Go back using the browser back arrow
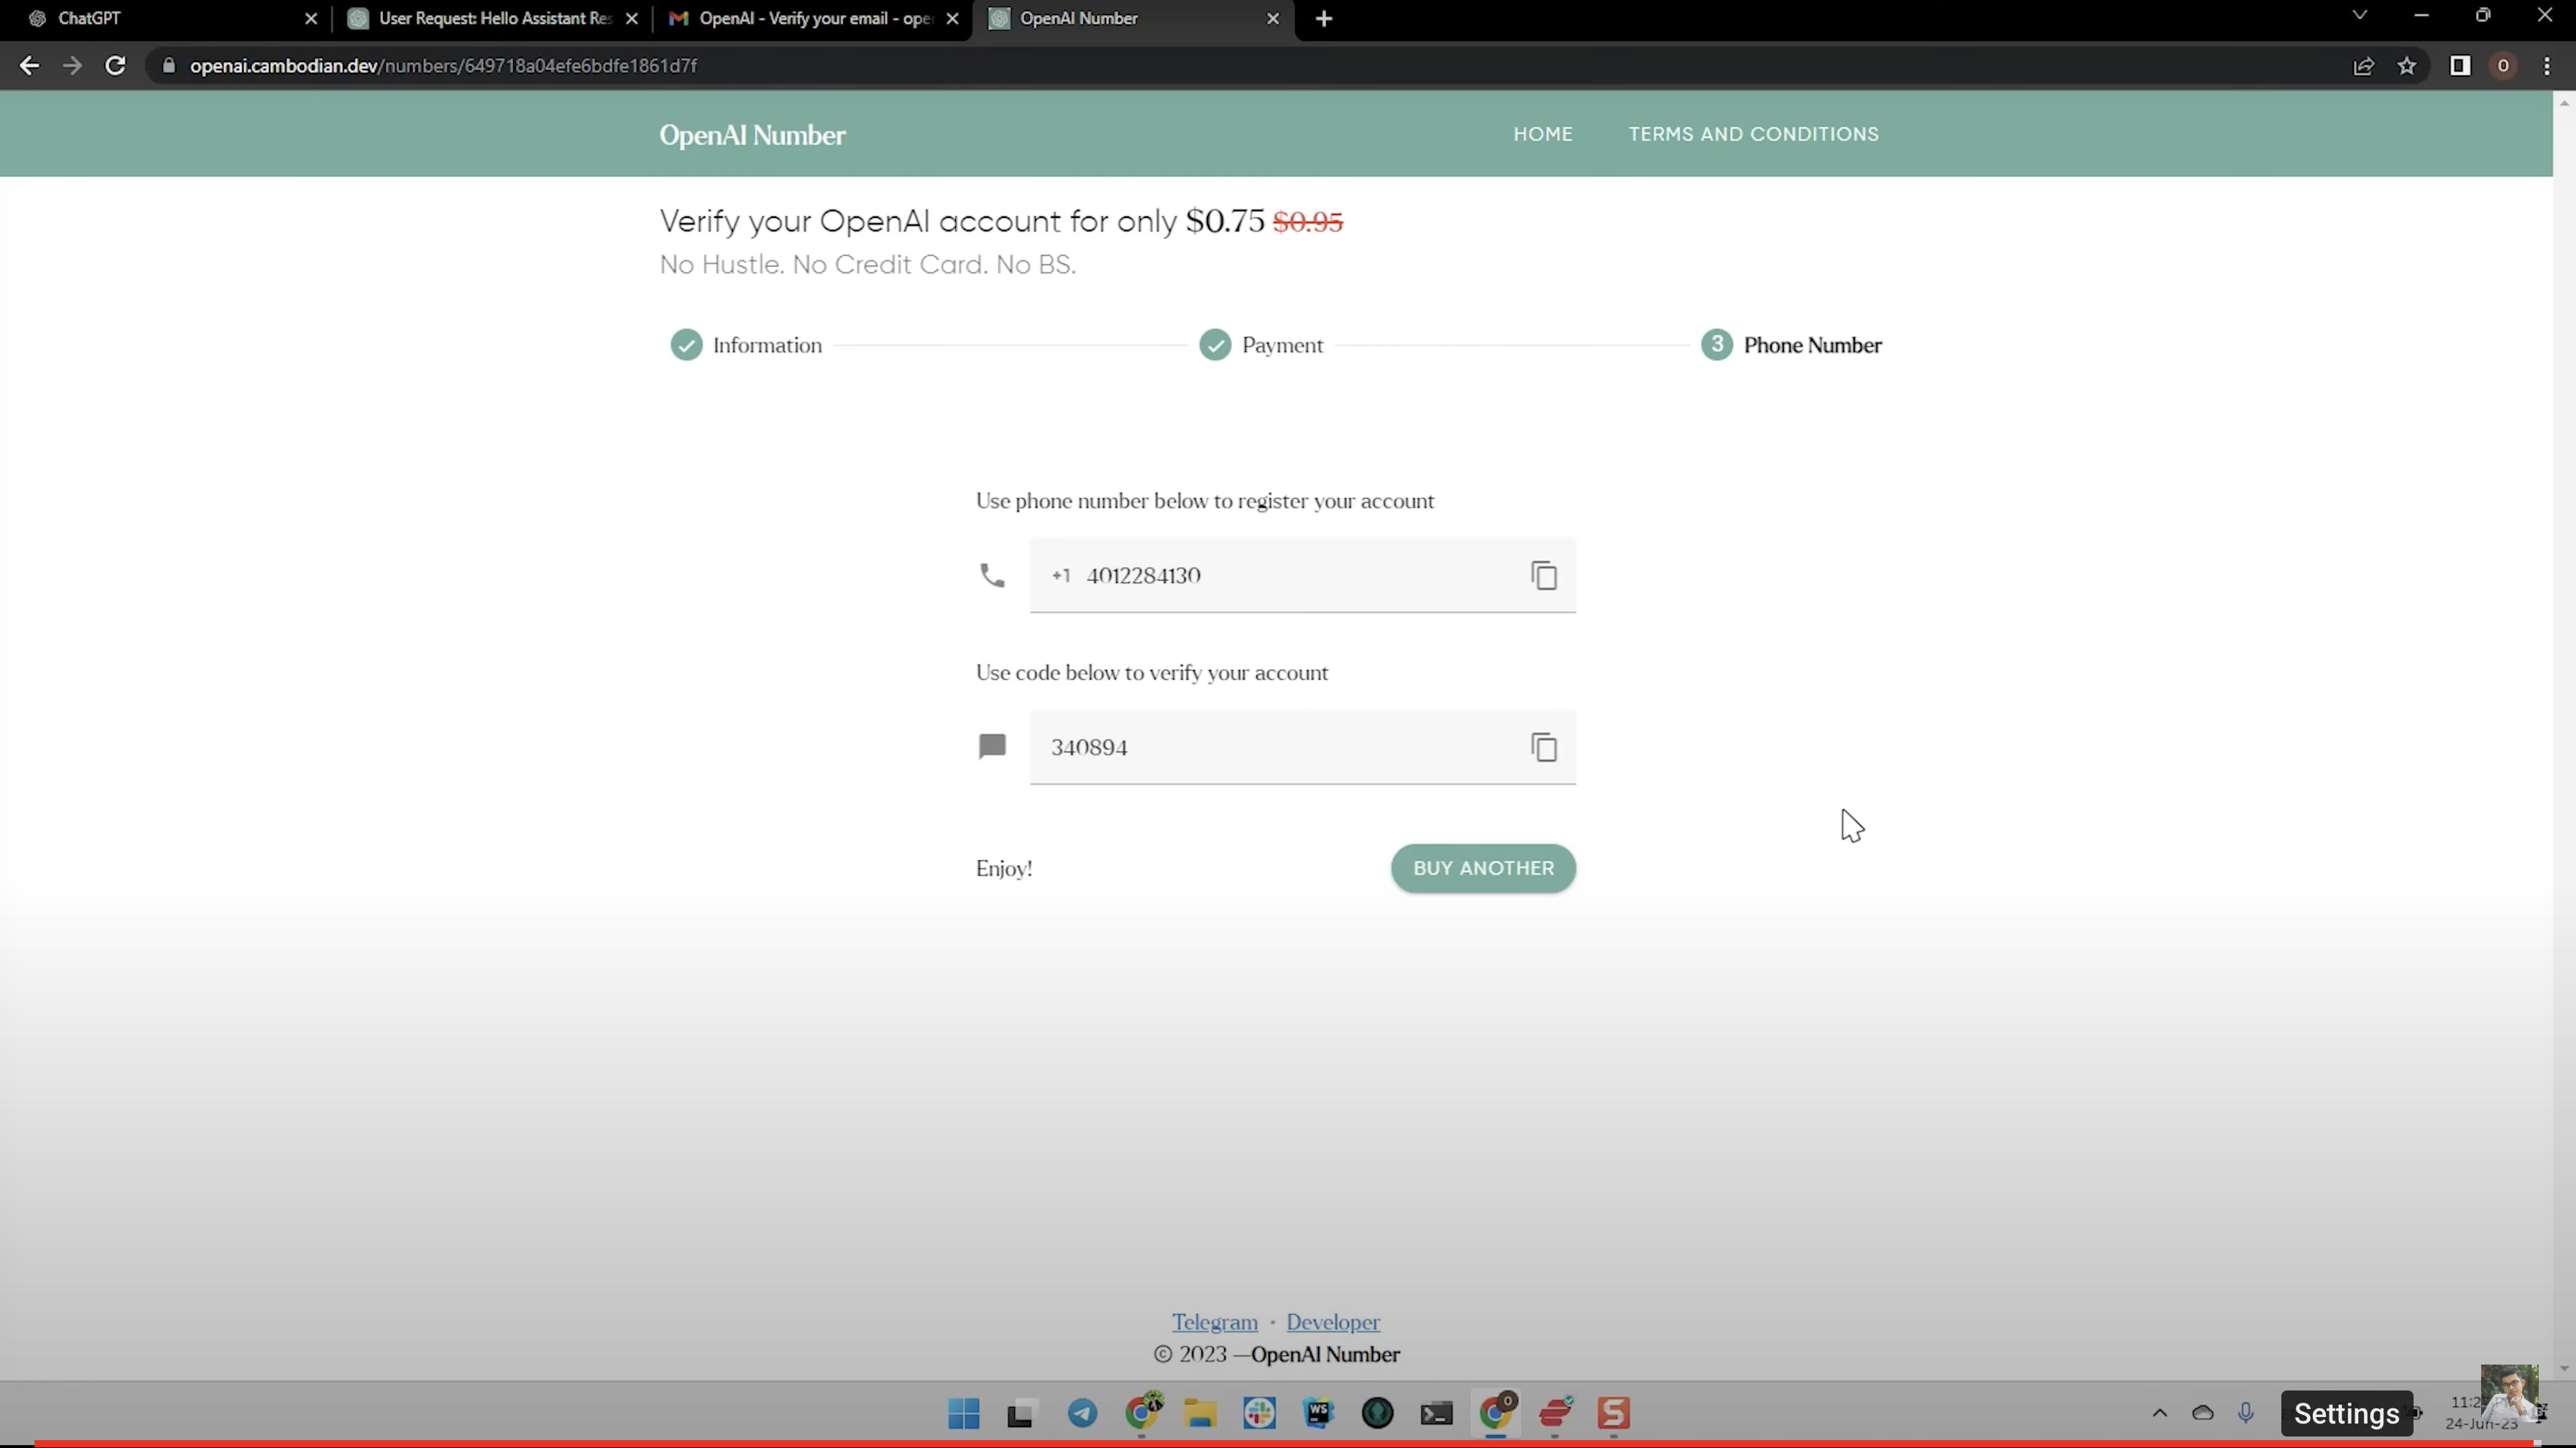2576x1448 pixels. click(x=29, y=66)
